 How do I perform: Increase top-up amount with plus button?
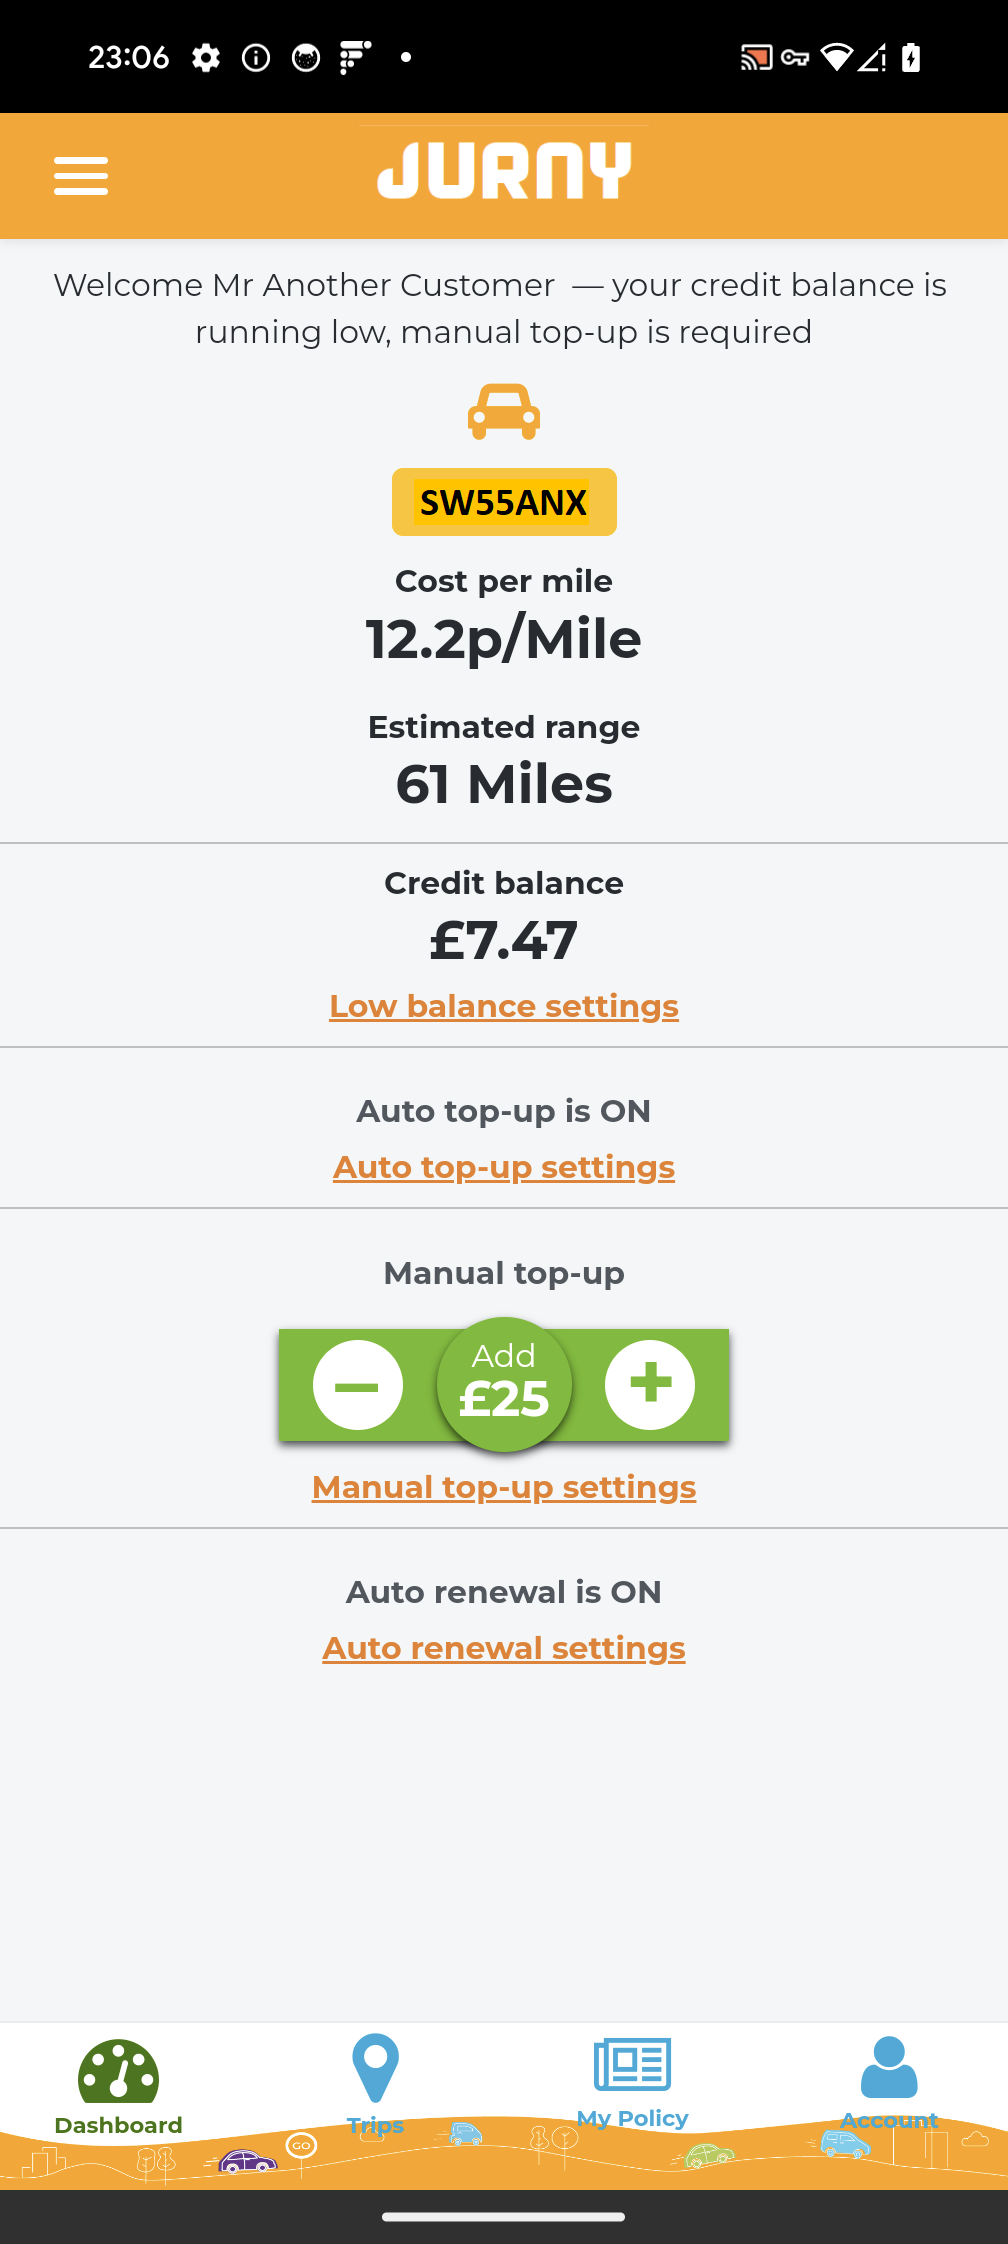tap(650, 1385)
